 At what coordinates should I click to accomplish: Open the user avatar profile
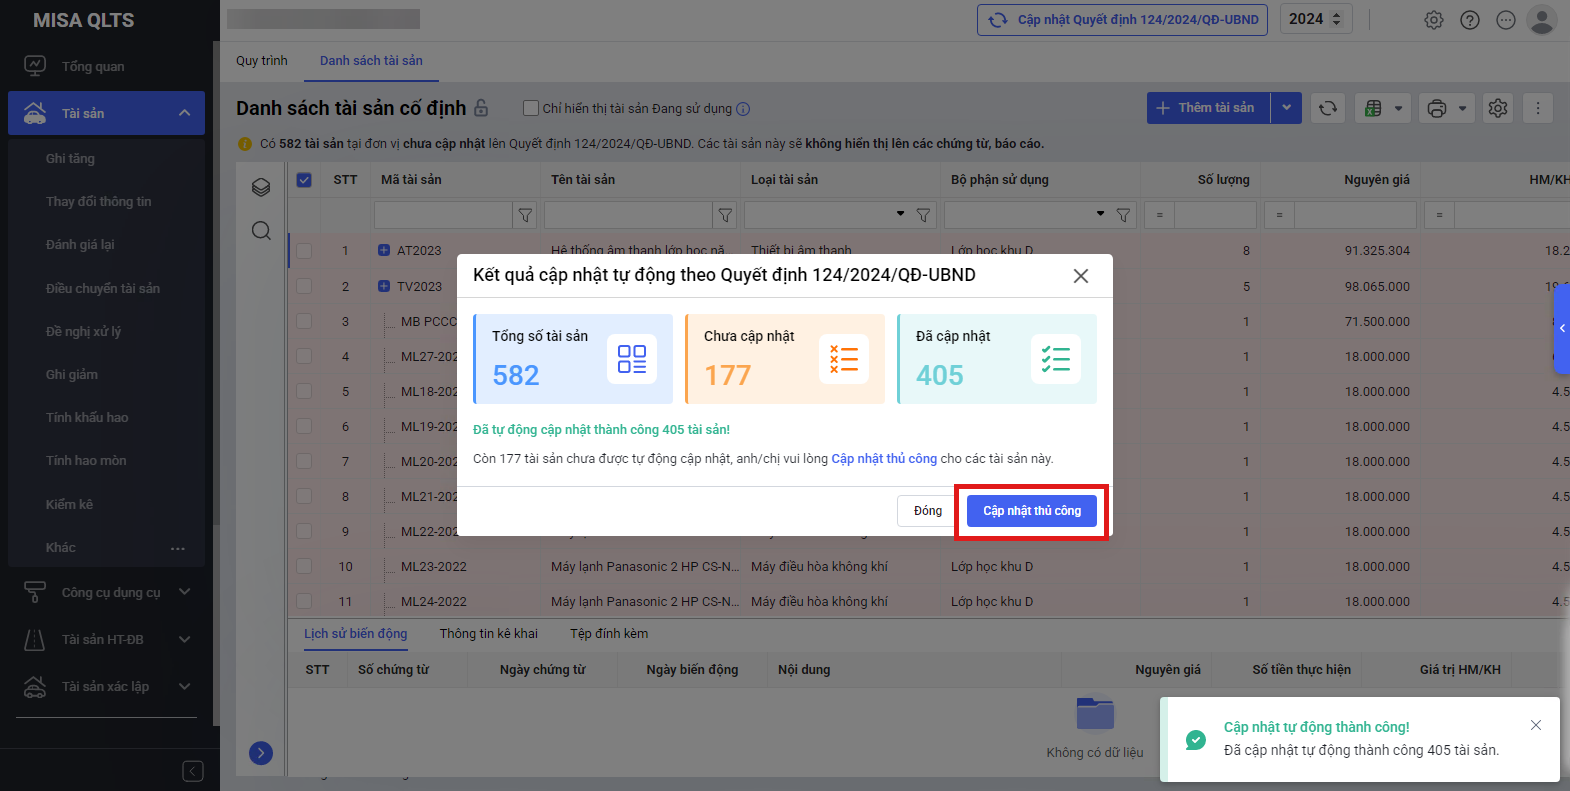tap(1542, 20)
